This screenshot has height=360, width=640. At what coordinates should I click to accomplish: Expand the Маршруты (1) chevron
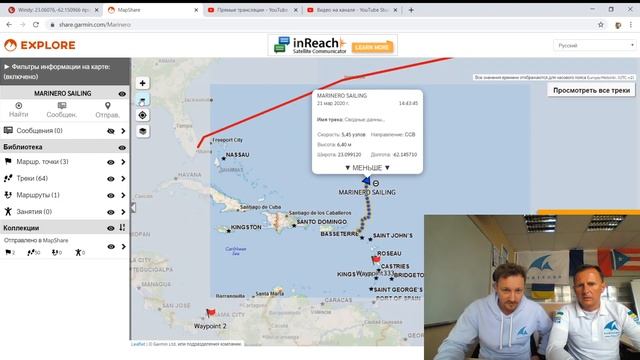coord(123,196)
